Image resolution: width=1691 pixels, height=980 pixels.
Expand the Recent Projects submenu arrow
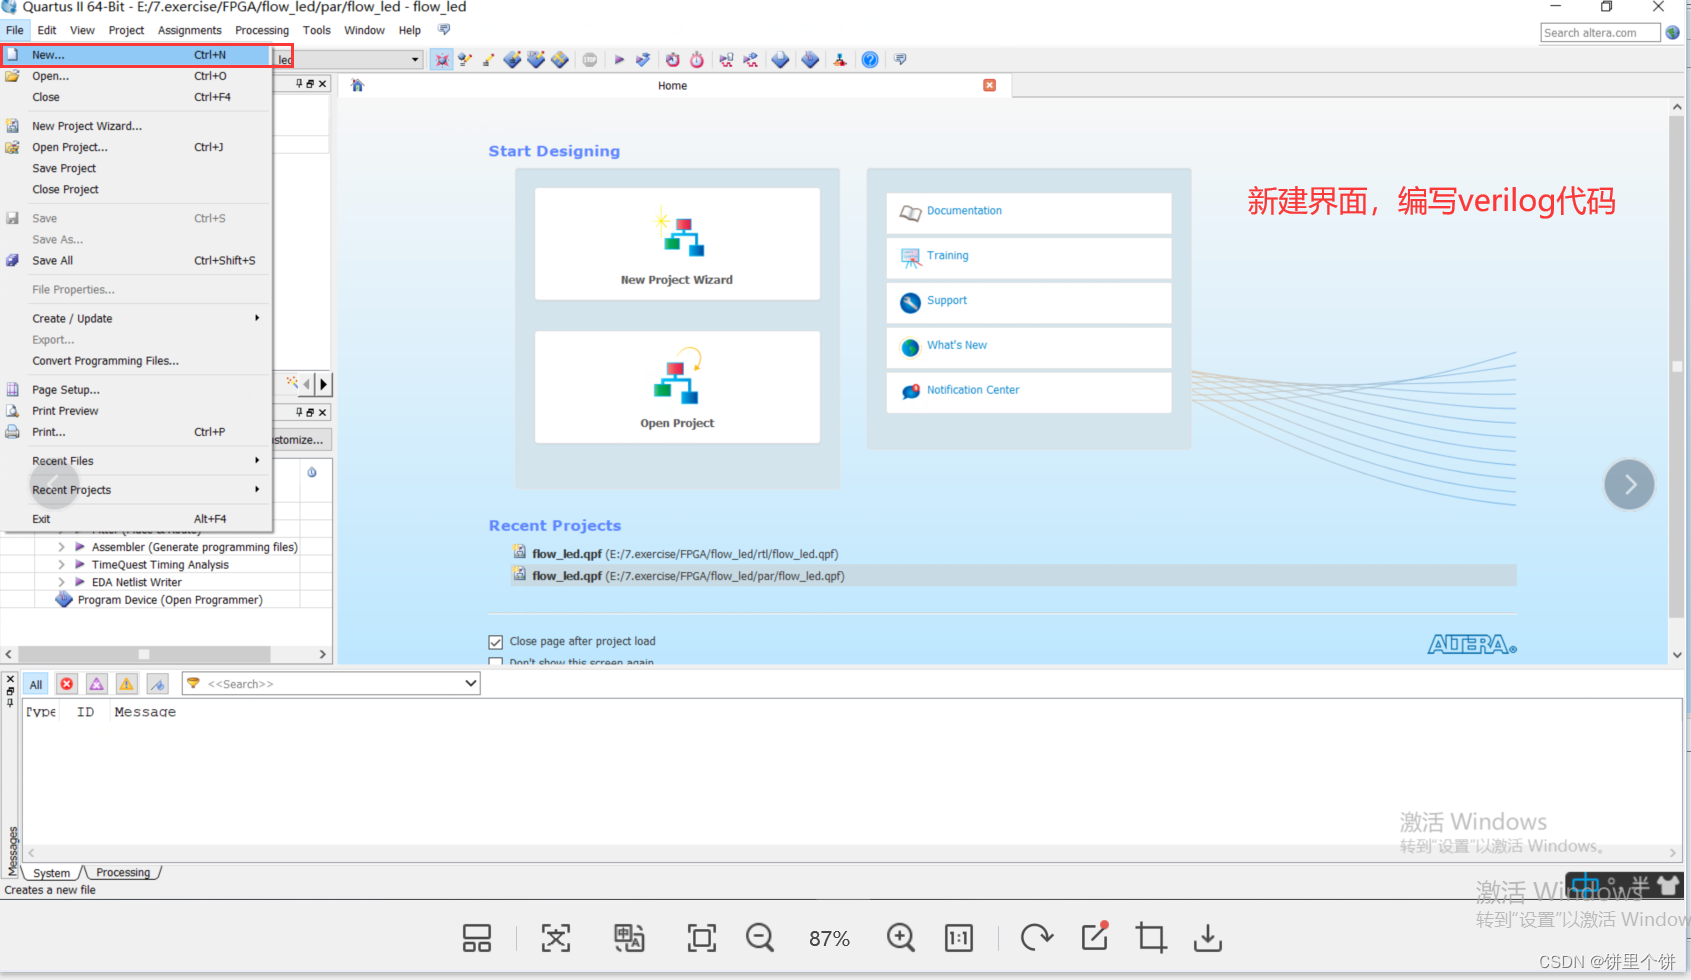(257, 490)
